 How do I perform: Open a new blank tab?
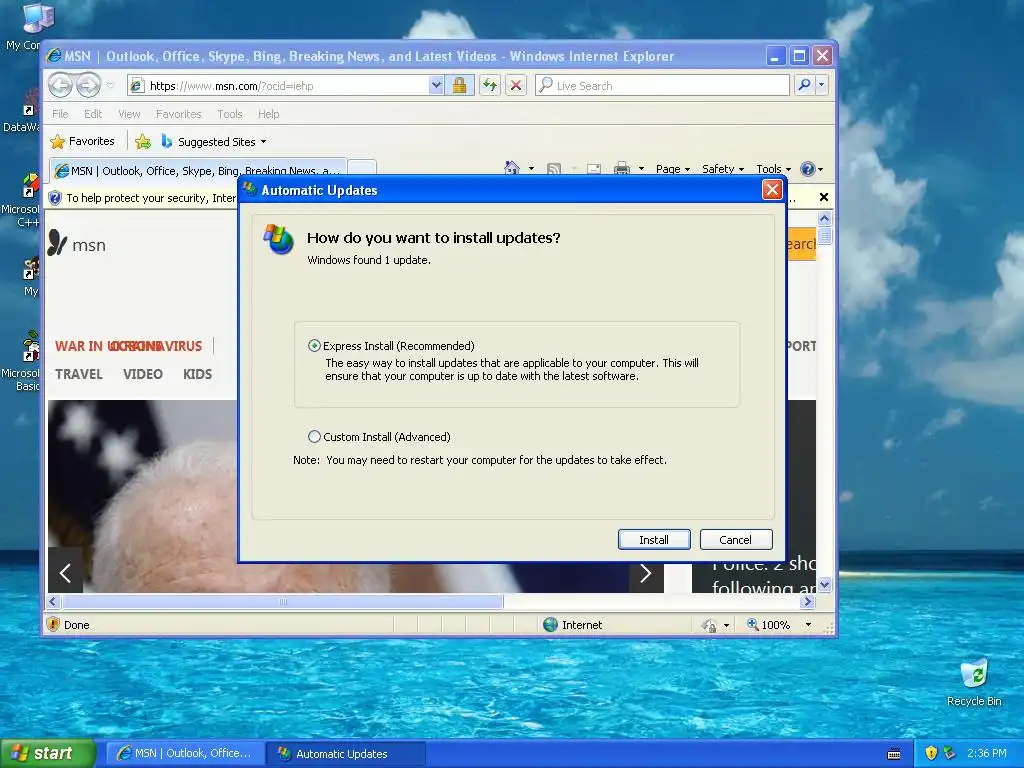point(361,169)
